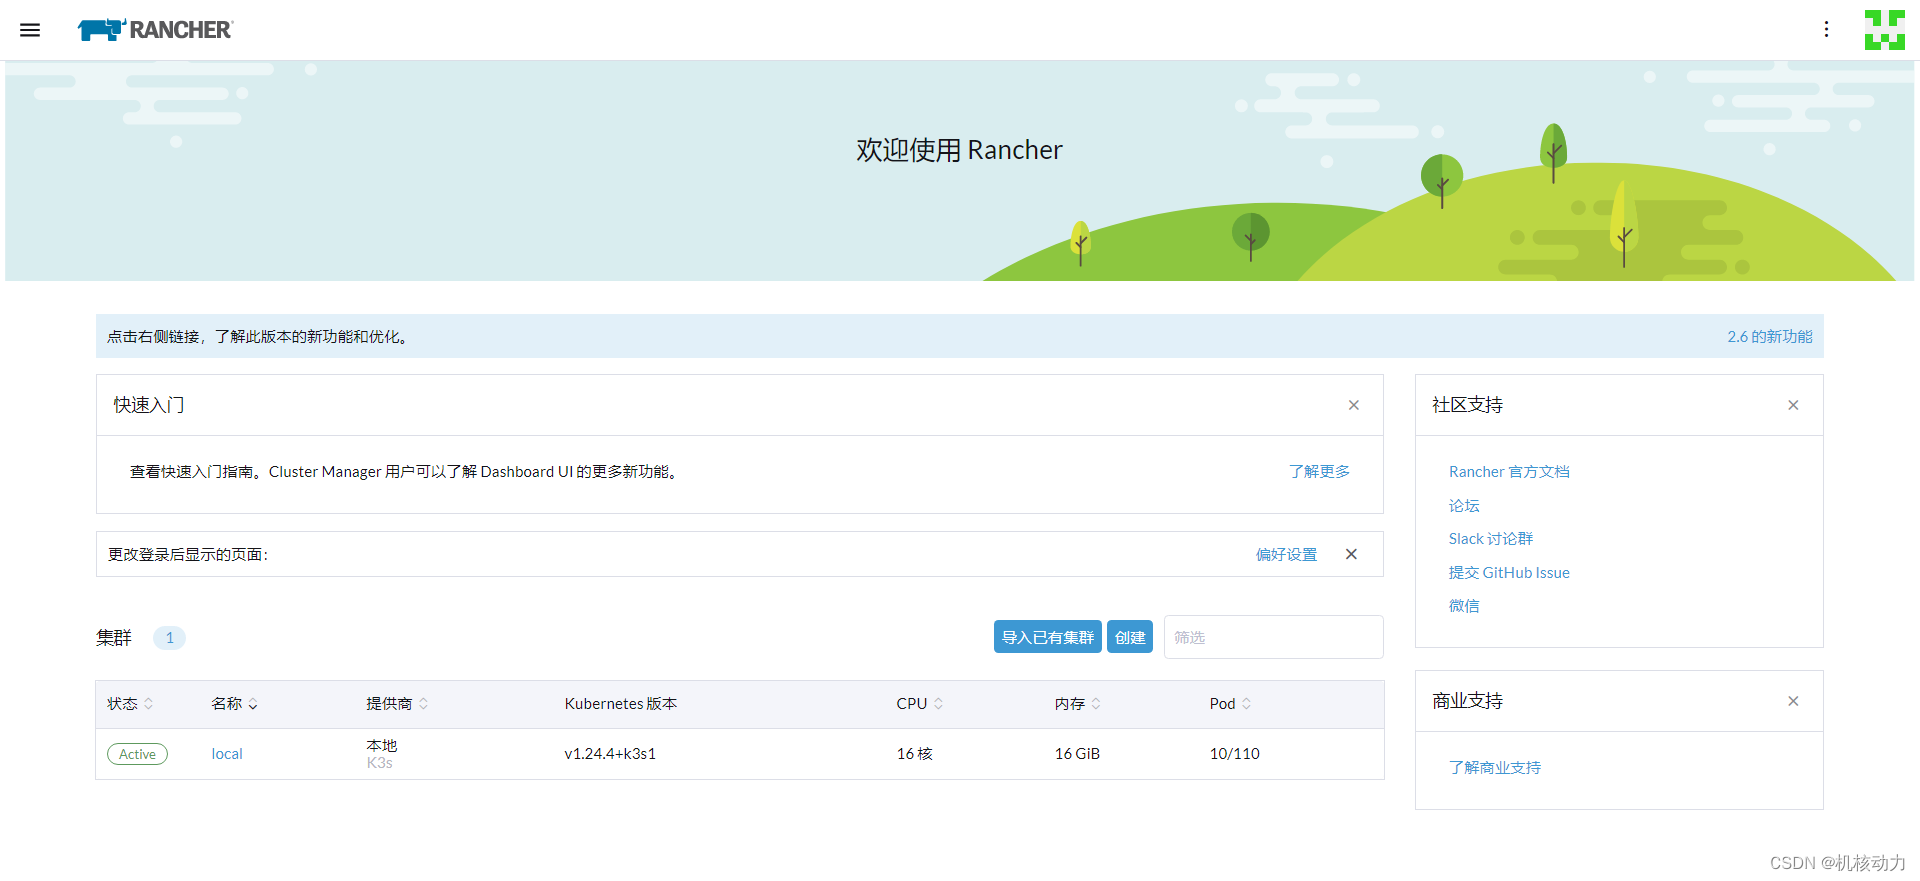
Task: Open the 论坛 link
Action: pyautogui.click(x=1464, y=506)
